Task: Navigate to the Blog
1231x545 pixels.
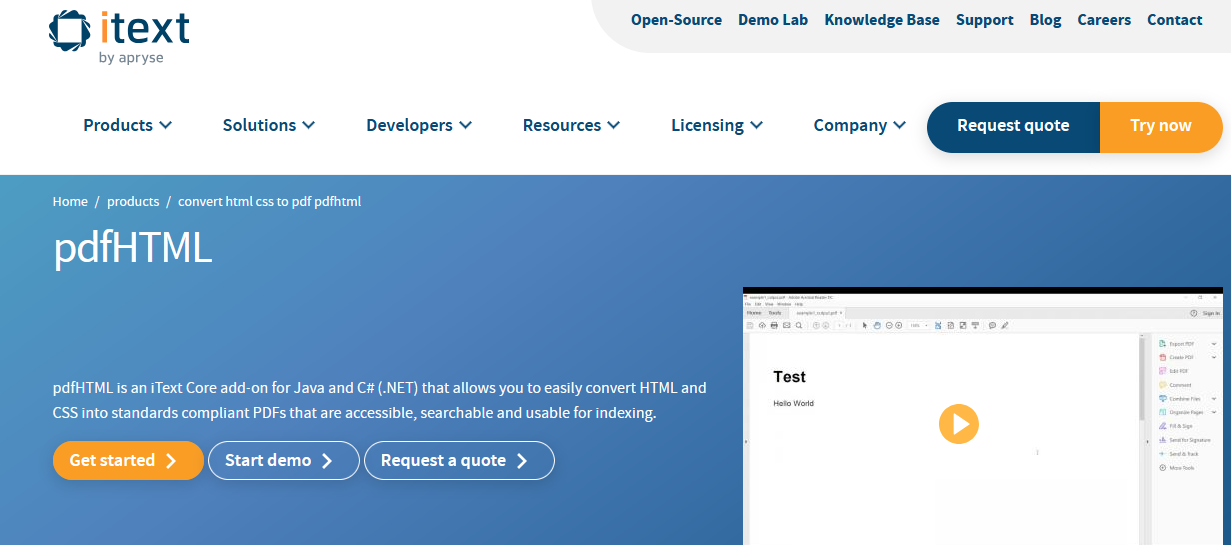Action: 1045,20
